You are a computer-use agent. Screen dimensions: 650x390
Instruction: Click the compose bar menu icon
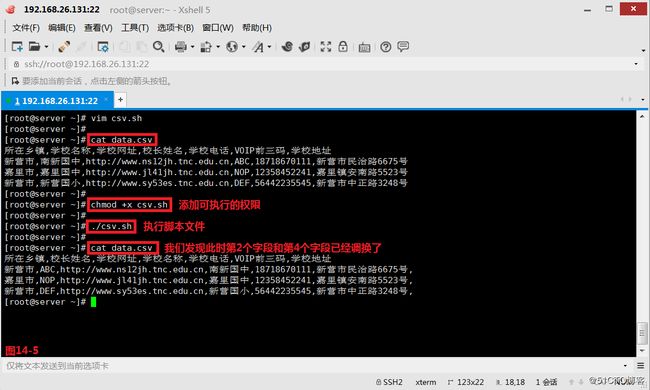pyautogui.click(x=641, y=366)
